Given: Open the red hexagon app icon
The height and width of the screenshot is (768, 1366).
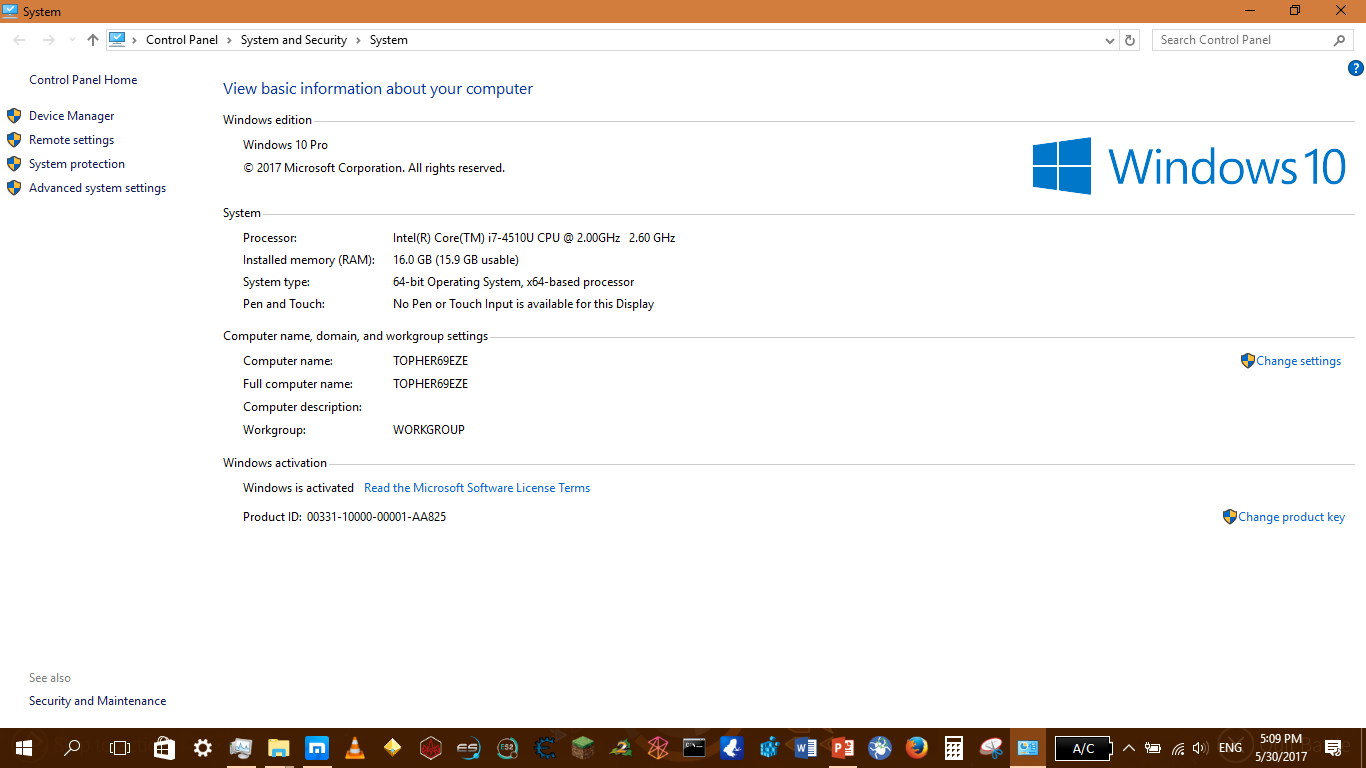Looking at the screenshot, I should (430, 748).
